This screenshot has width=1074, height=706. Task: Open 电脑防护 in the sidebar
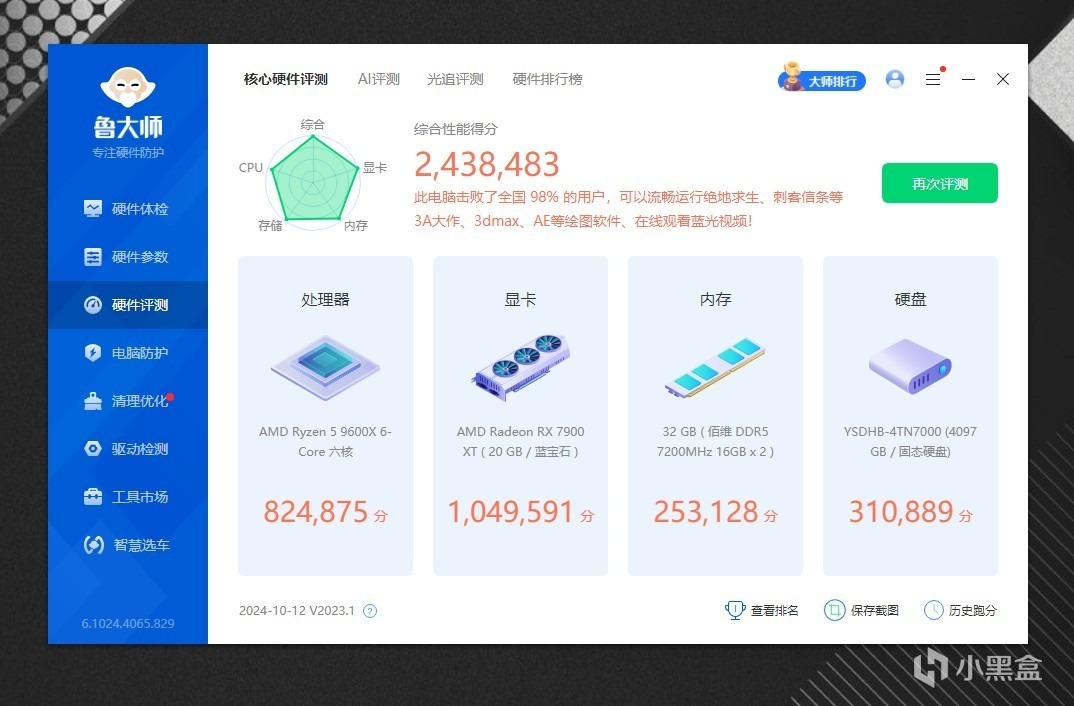127,353
